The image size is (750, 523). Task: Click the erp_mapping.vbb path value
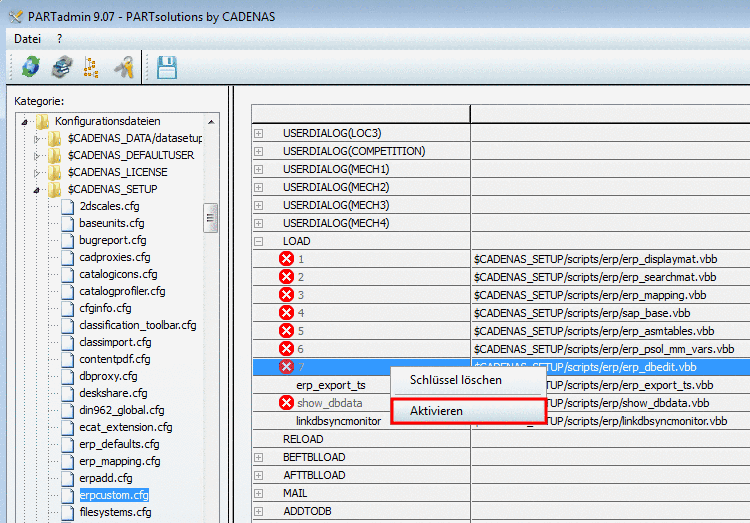coord(590,295)
